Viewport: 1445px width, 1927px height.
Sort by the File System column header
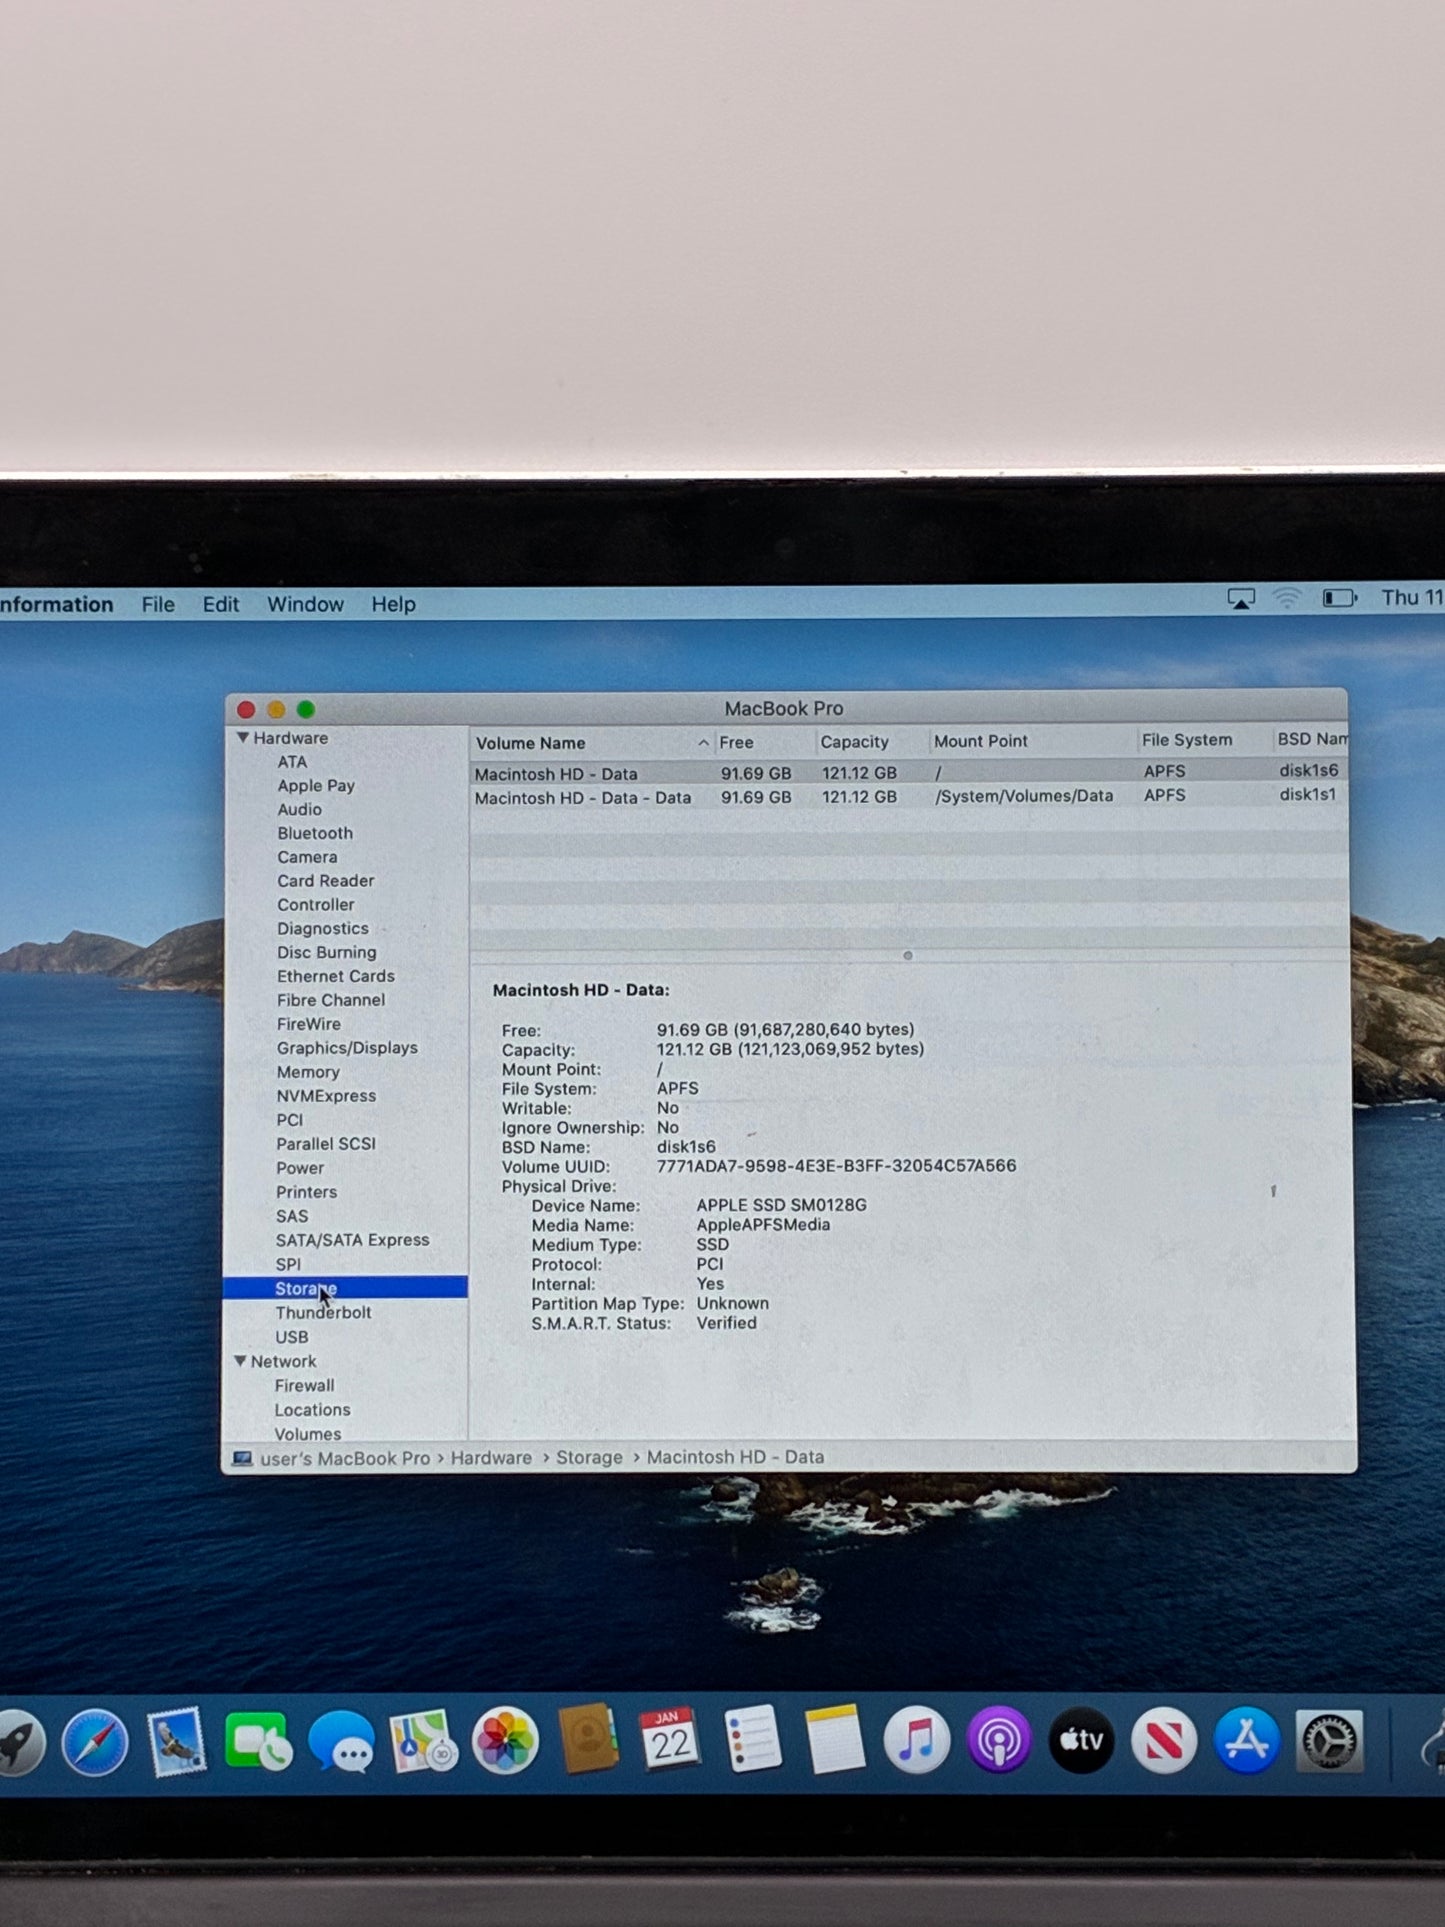[x=1186, y=740]
